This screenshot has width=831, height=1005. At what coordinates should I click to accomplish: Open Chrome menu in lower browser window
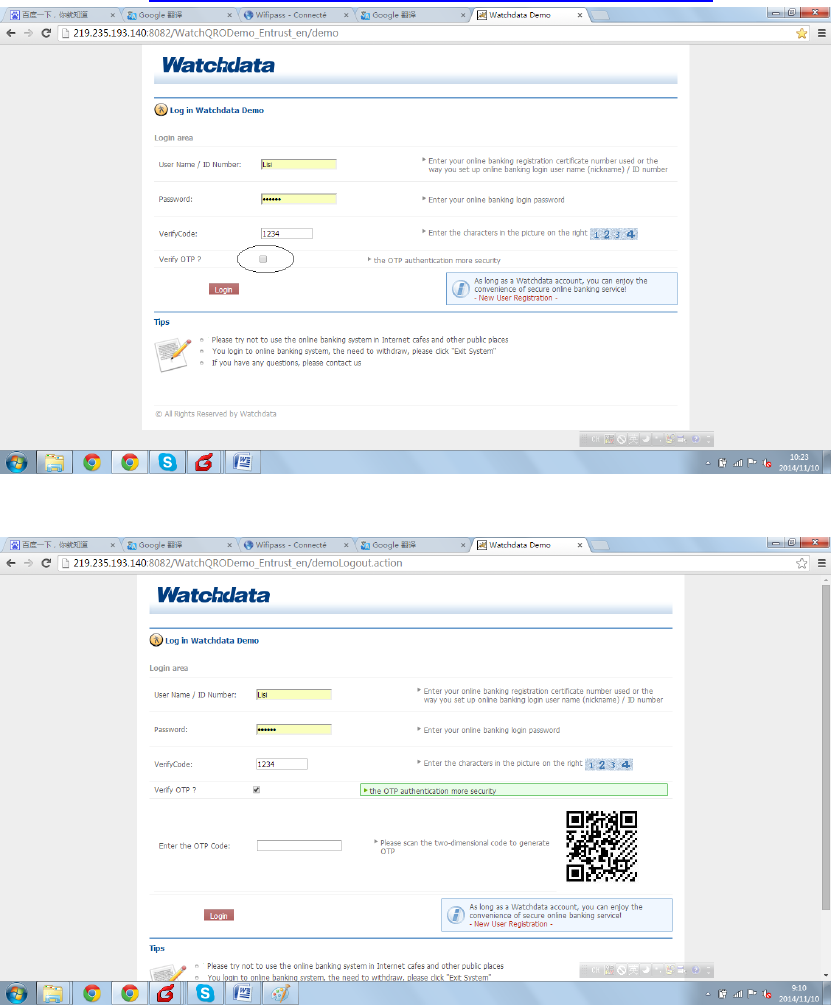click(x=821, y=563)
